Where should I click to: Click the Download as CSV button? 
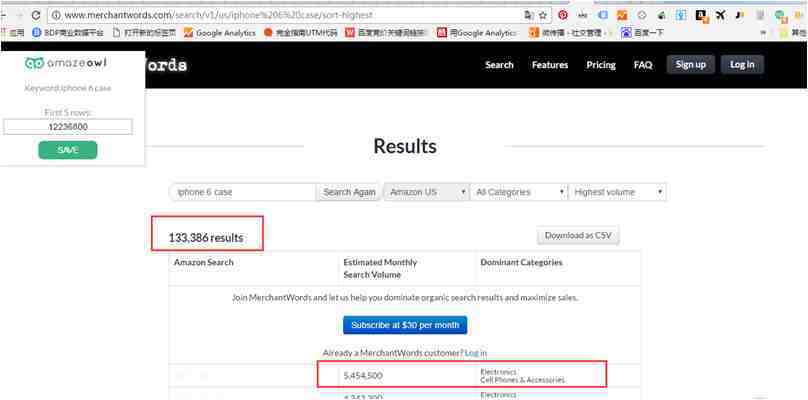coord(578,236)
